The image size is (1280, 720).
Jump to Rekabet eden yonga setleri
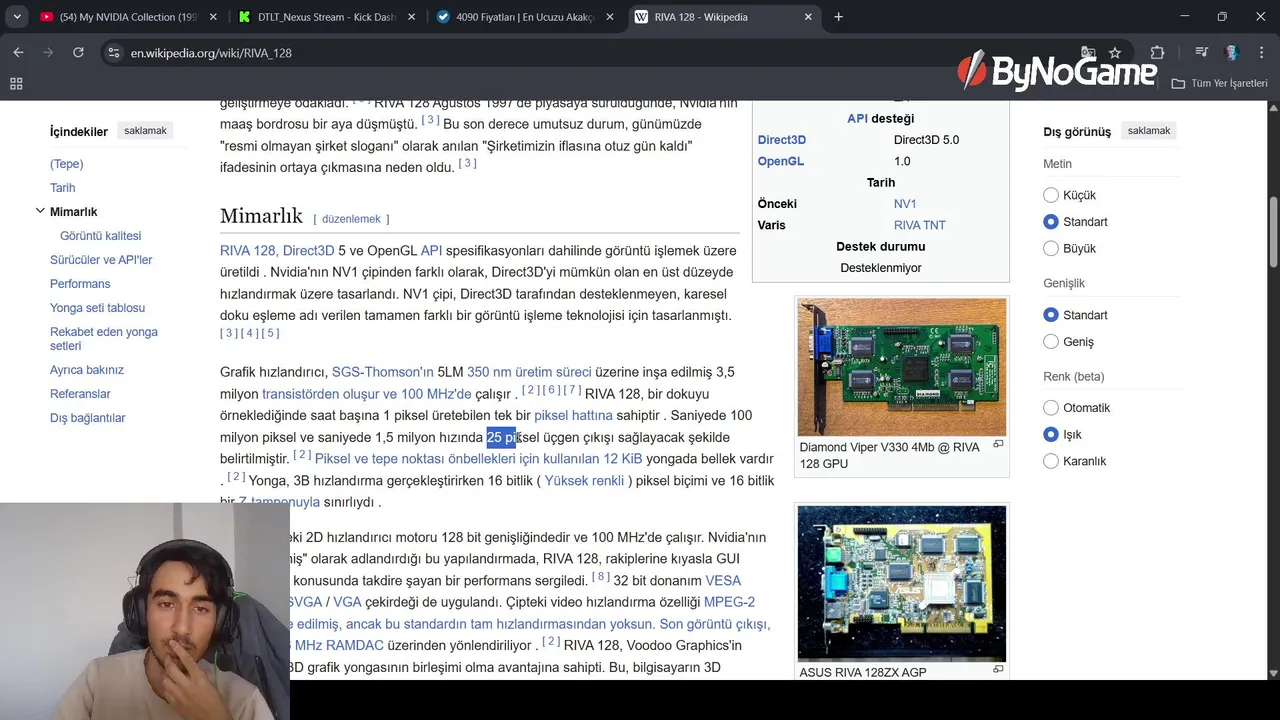tap(103, 339)
